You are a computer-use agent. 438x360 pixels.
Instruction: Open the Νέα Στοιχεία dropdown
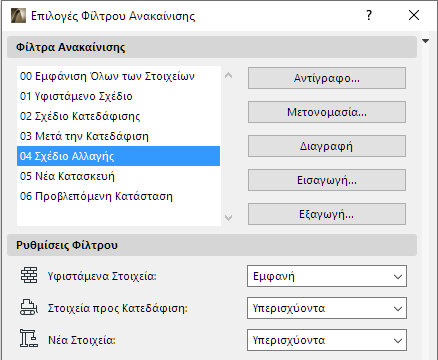tap(327, 340)
